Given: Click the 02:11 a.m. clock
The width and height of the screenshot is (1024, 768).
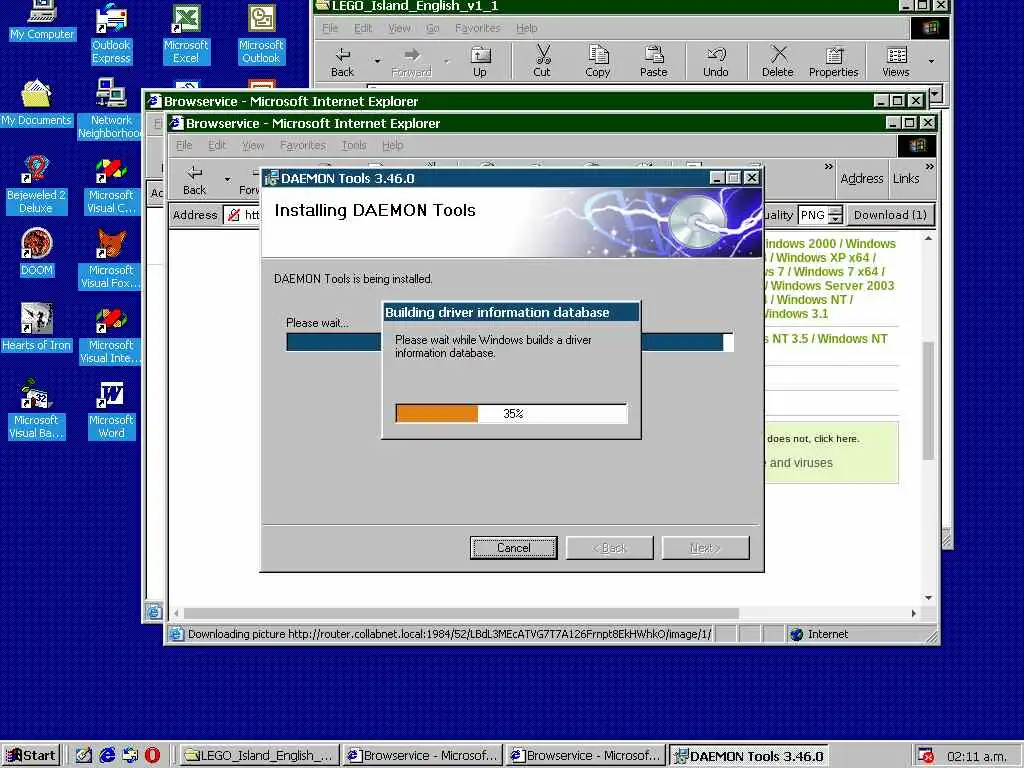Looking at the screenshot, I should [977, 756].
